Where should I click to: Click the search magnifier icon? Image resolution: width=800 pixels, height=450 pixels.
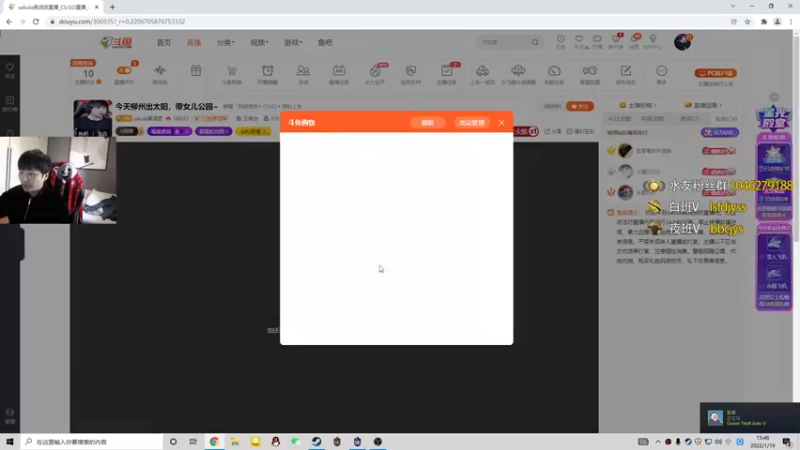coord(535,42)
